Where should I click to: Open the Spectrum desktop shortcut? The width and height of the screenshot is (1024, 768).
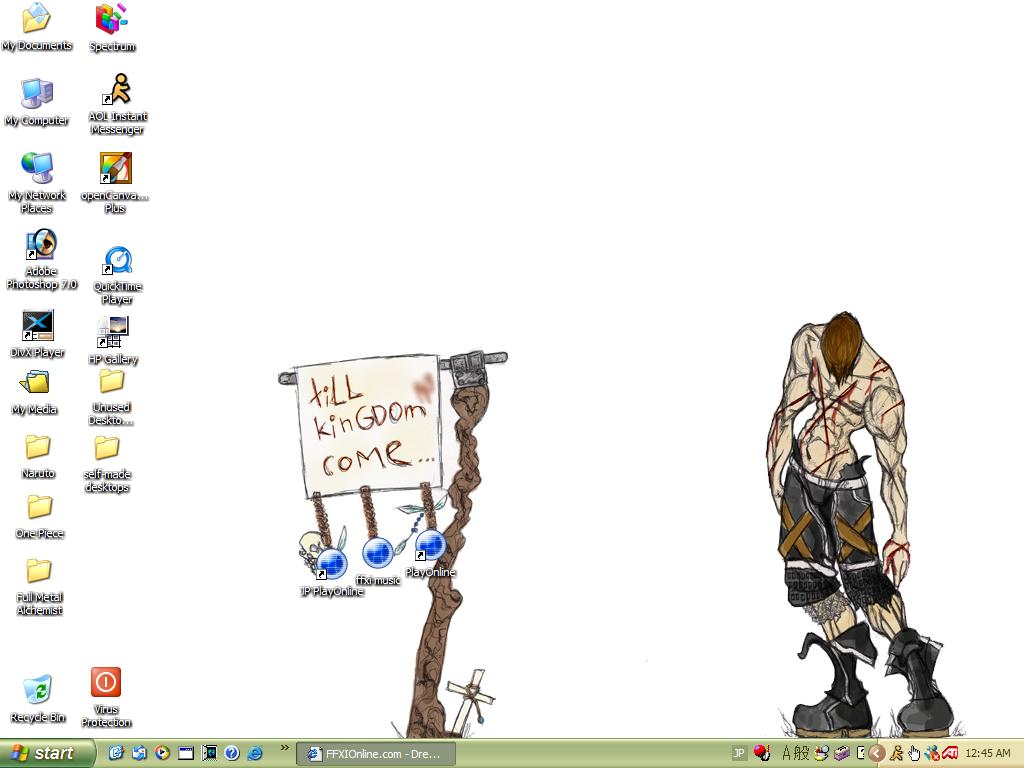point(112,28)
